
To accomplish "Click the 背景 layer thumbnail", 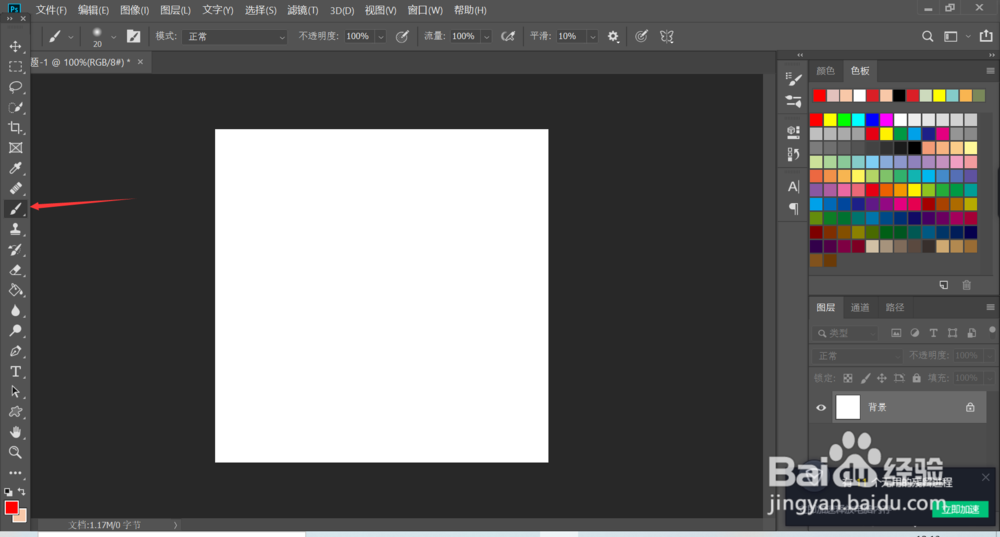I will tap(848, 408).
